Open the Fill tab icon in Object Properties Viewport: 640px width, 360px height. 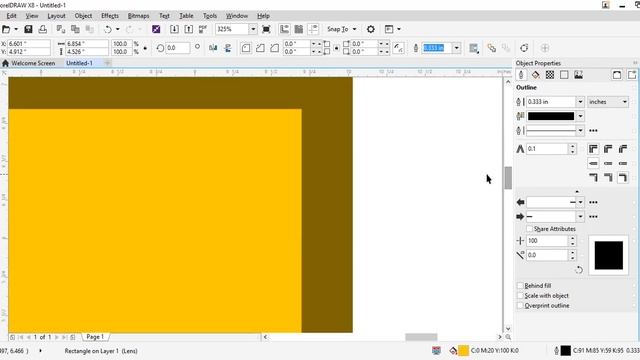click(536, 75)
